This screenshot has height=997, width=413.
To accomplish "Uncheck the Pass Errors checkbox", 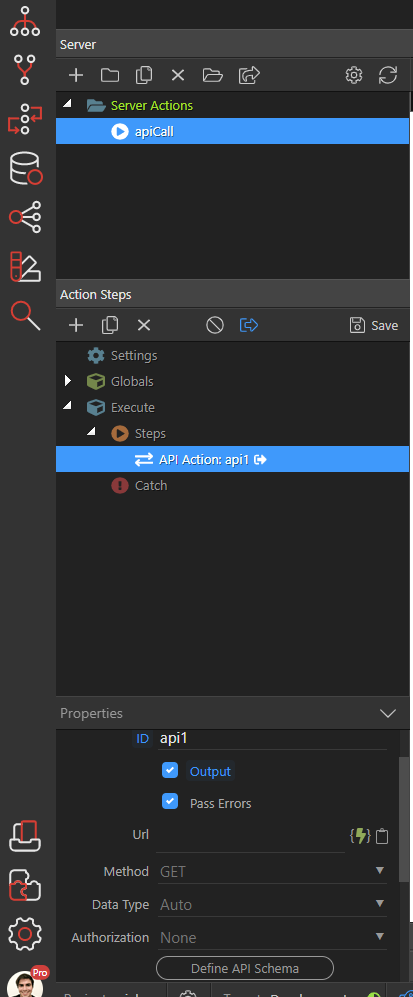I will (x=170, y=801).
